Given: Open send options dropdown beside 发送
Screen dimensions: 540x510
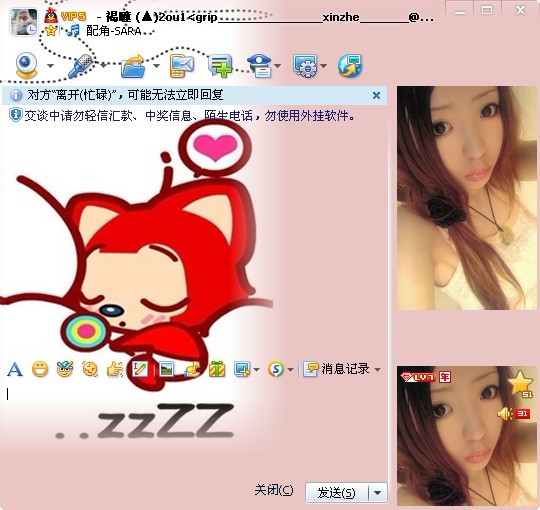Looking at the screenshot, I should (x=378, y=492).
